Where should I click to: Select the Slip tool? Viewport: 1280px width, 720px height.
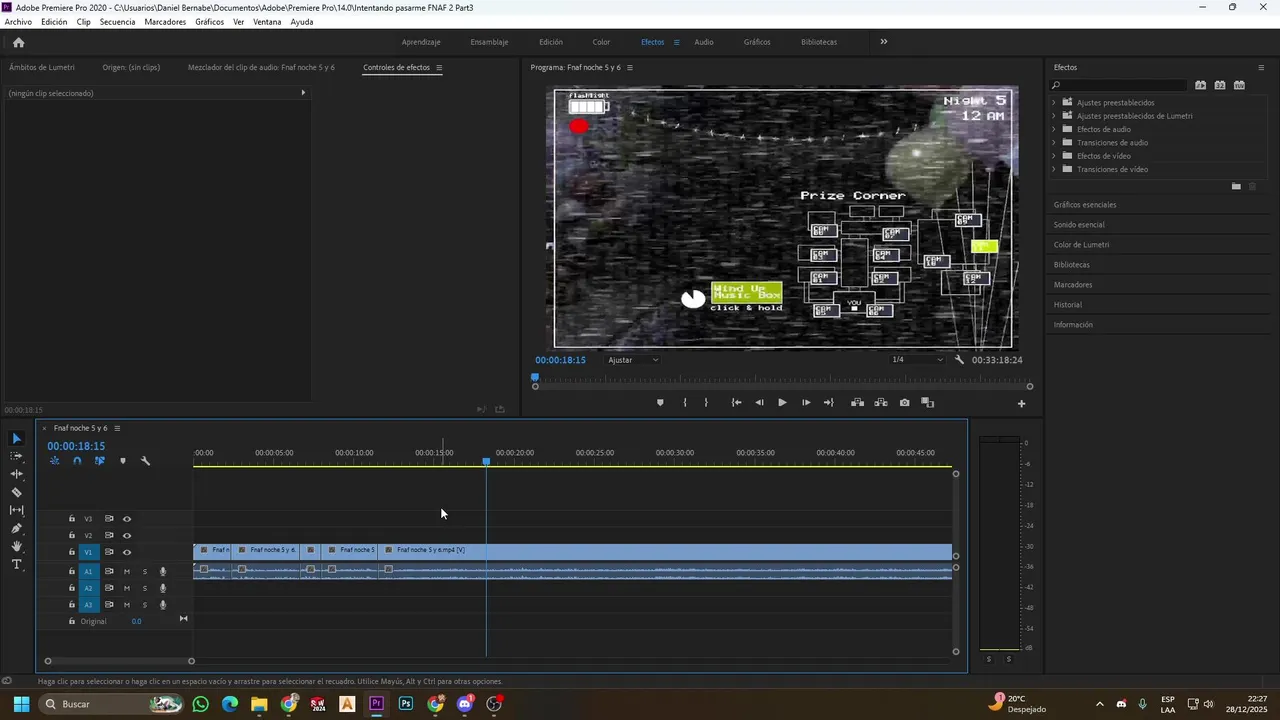[16, 510]
